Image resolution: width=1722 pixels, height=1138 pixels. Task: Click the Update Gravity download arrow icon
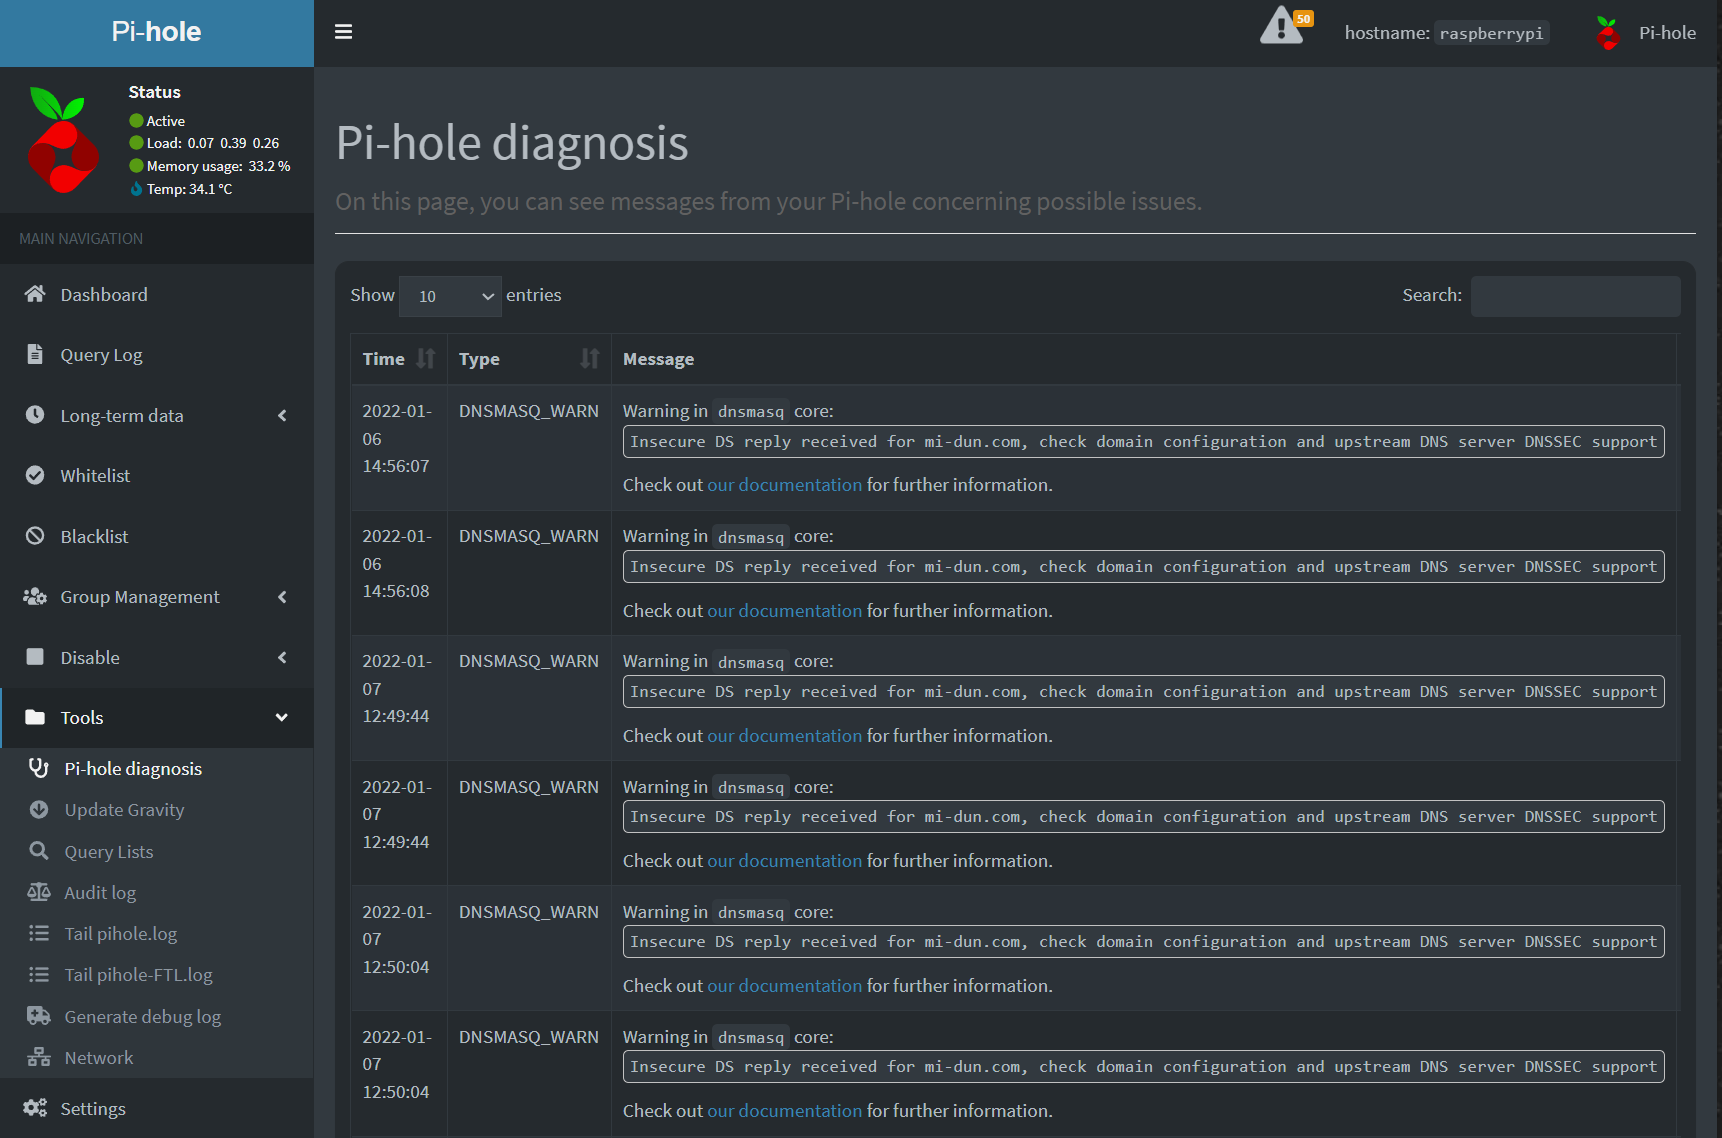pyautogui.click(x=39, y=810)
